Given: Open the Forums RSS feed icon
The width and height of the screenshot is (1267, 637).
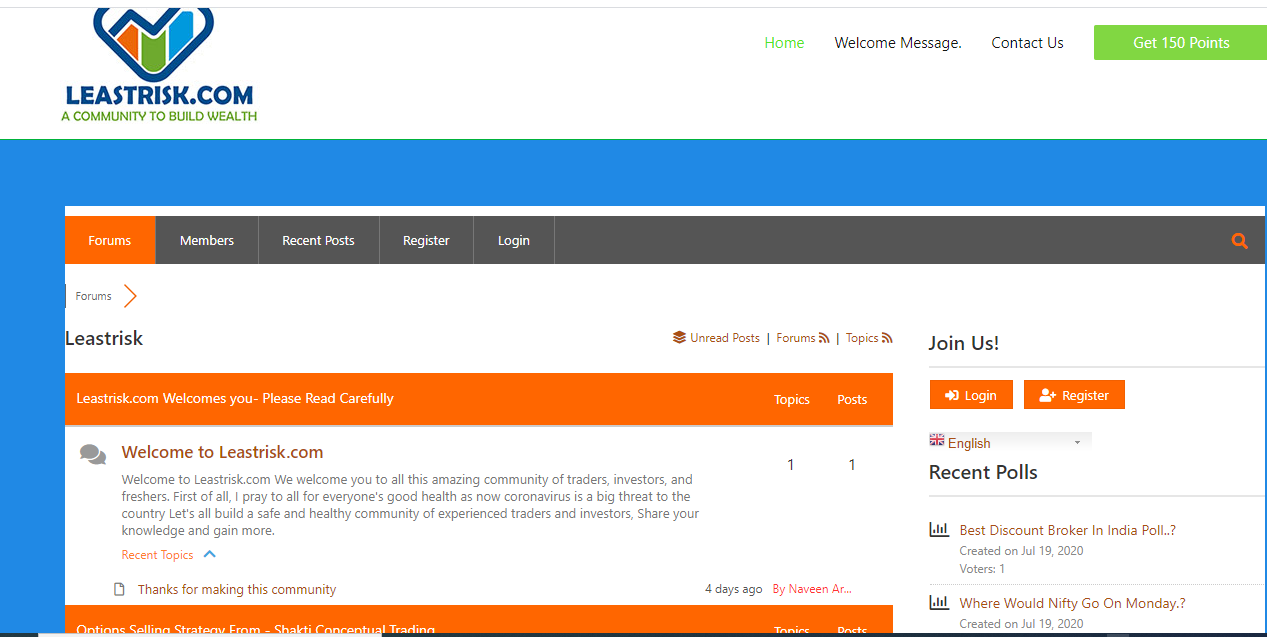Looking at the screenshot, I should pyautogui.click(x=824, y=338).
